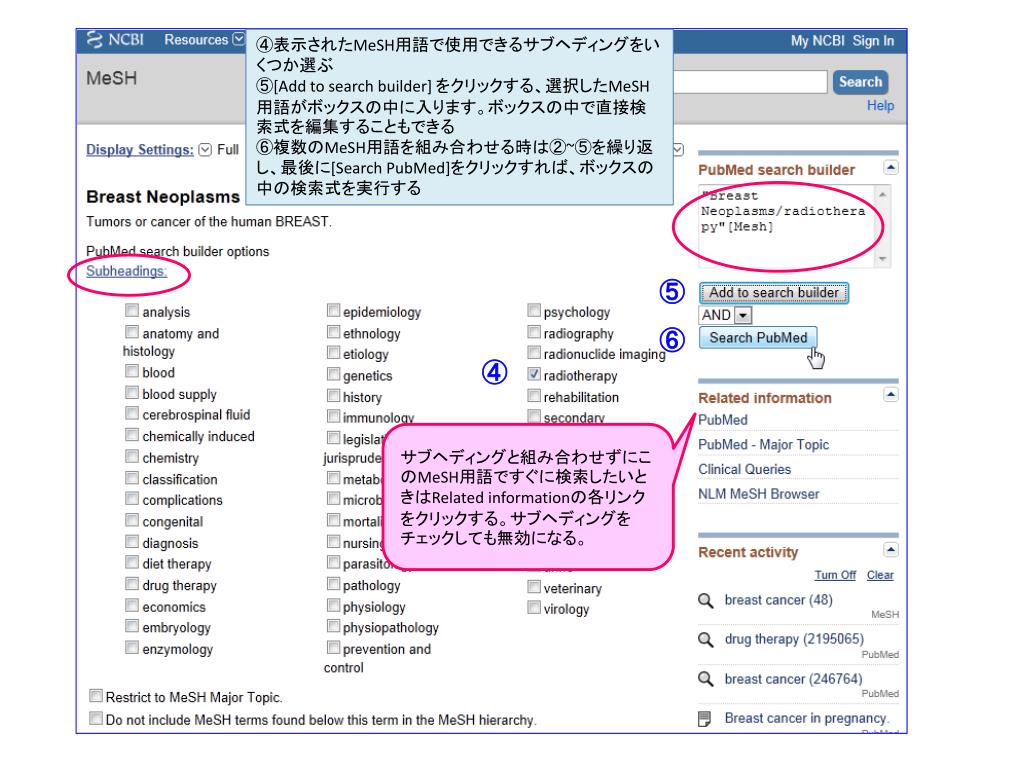
Task: Turn Off recent activity link
Action: click(x=835, y=575)
